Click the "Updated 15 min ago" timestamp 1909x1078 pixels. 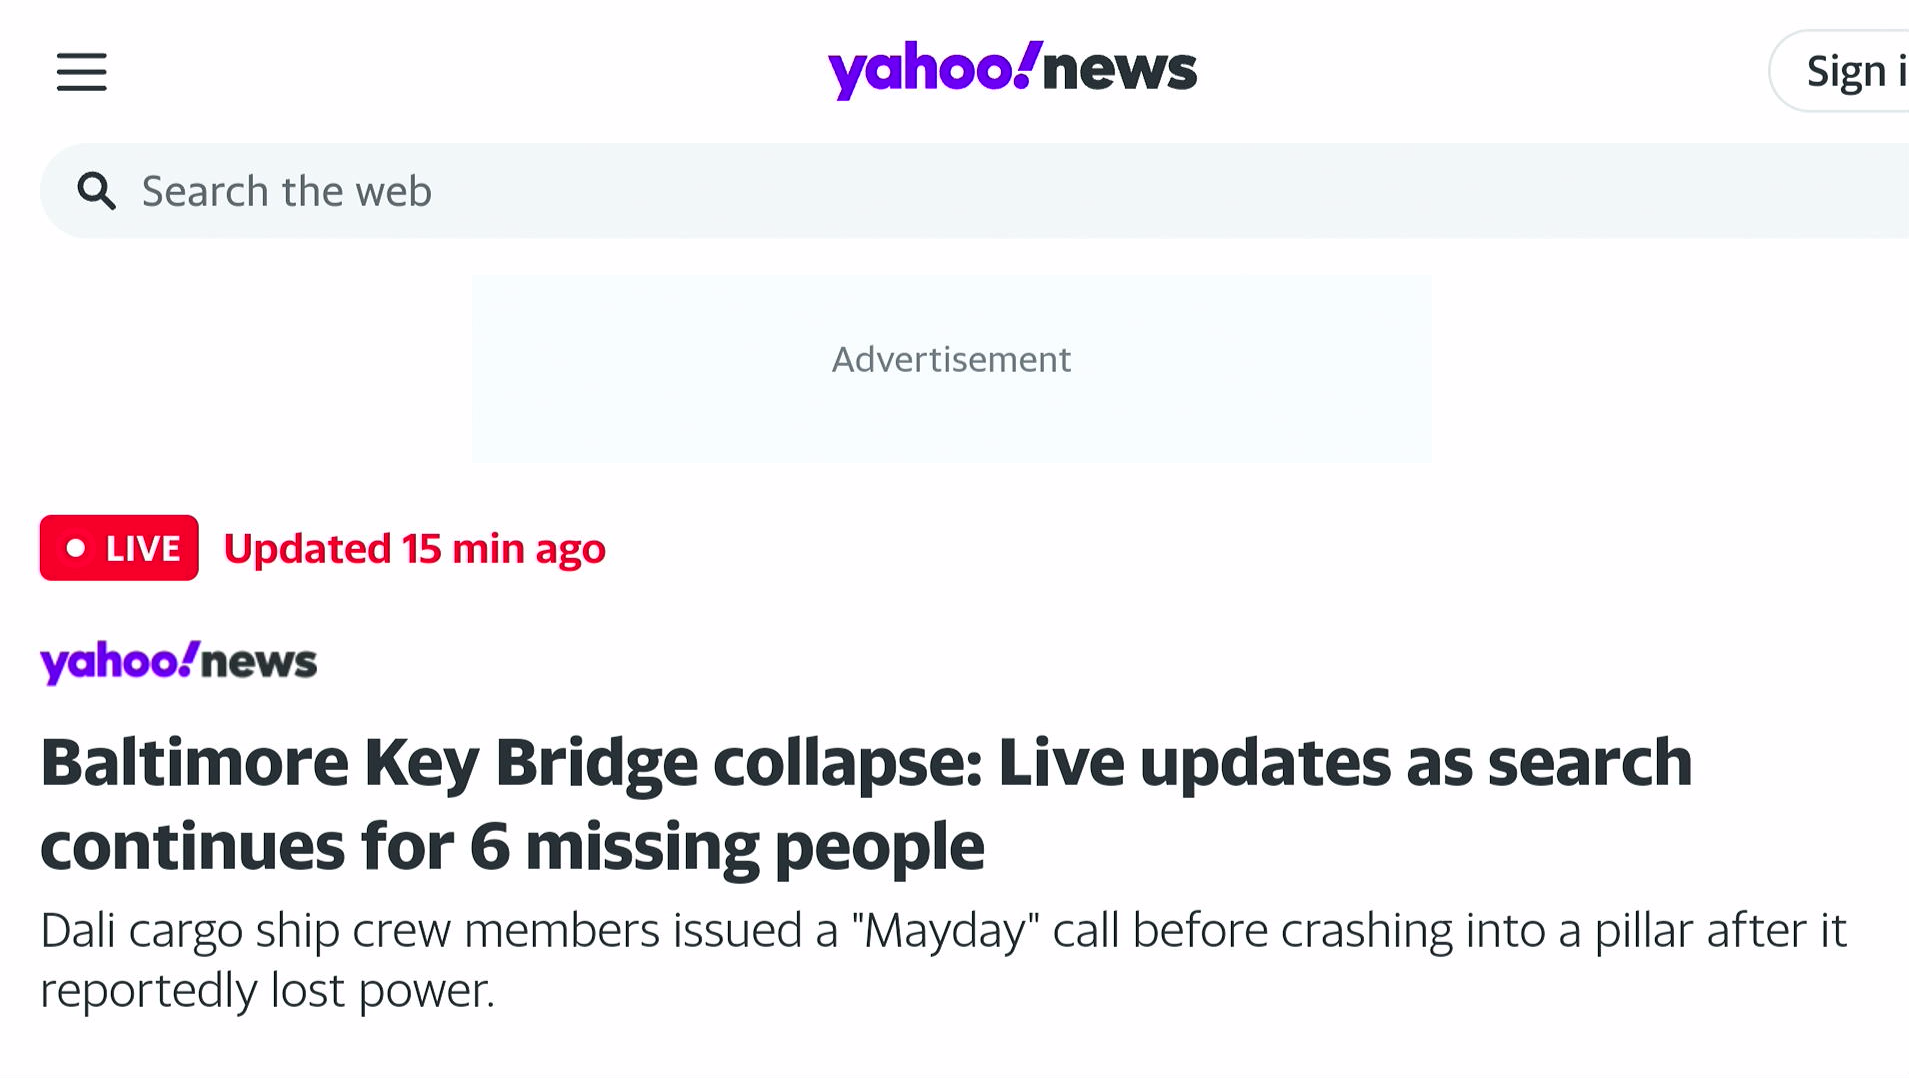(x=414, y=548)
